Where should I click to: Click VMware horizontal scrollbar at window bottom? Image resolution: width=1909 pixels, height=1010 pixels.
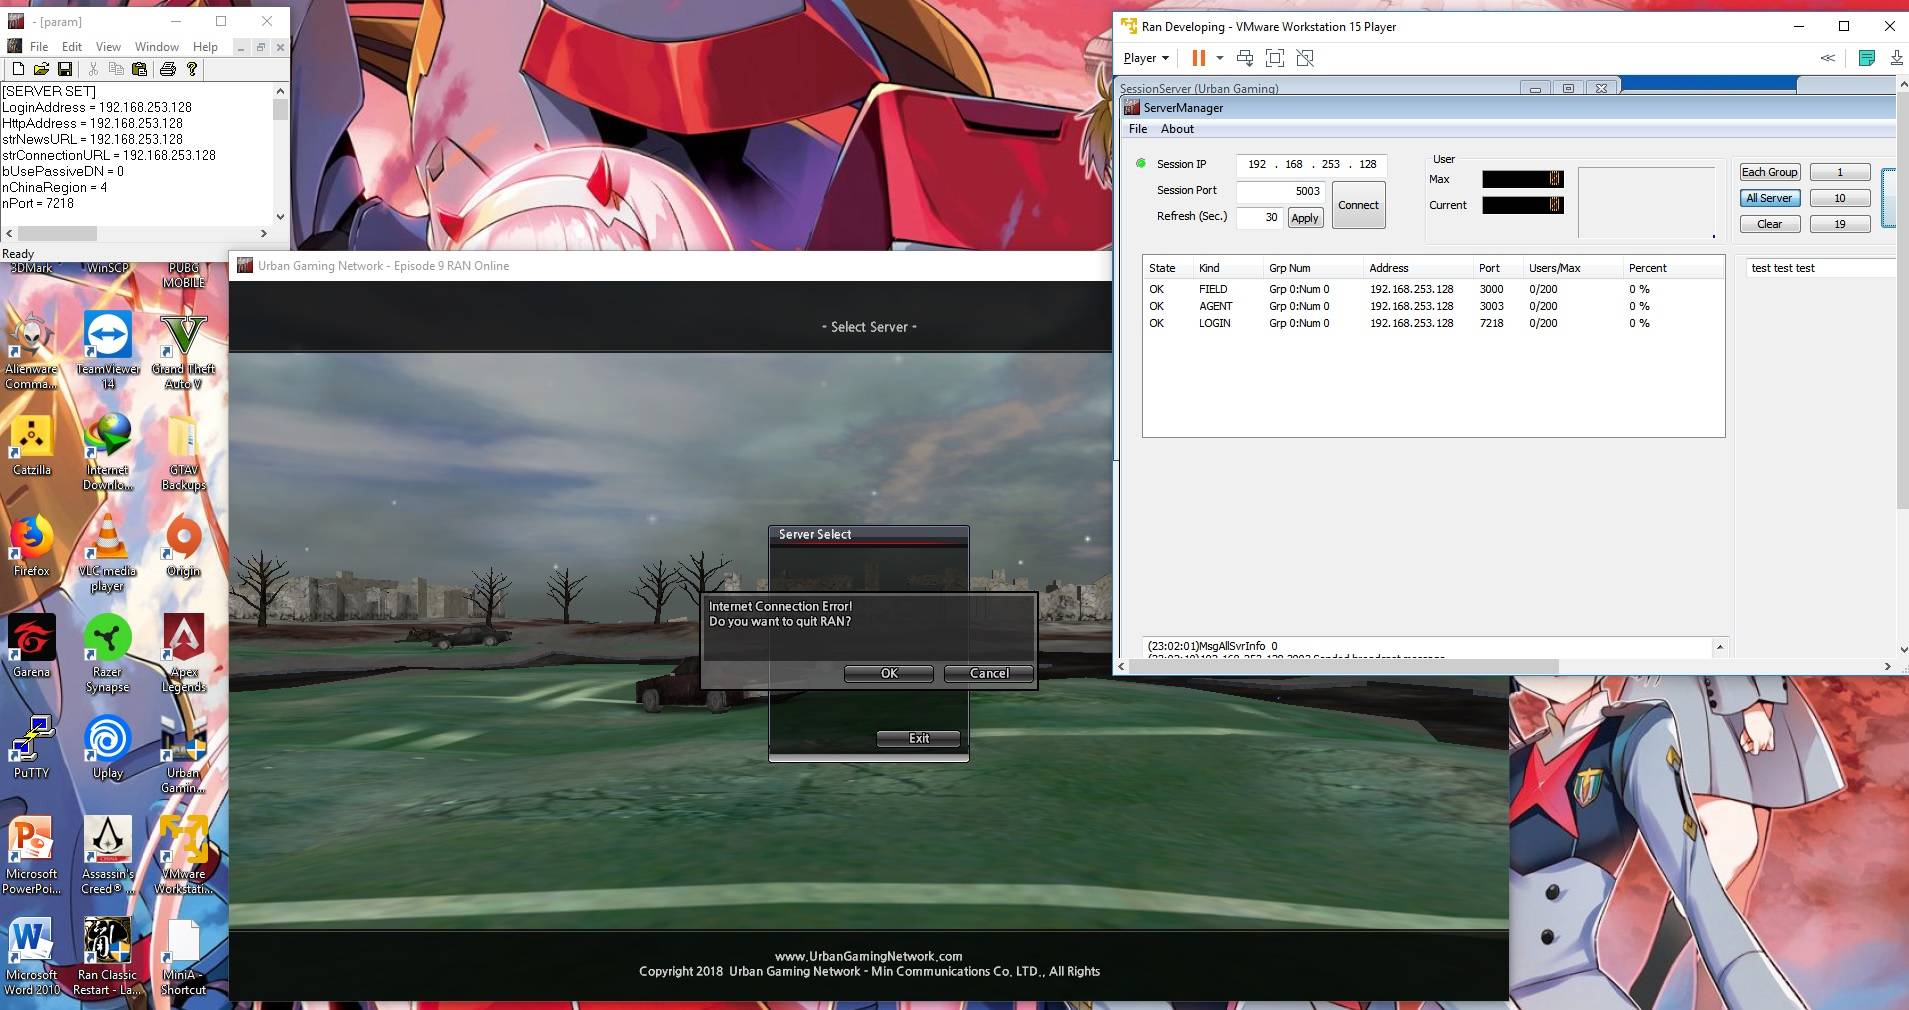pos(1344,666)
